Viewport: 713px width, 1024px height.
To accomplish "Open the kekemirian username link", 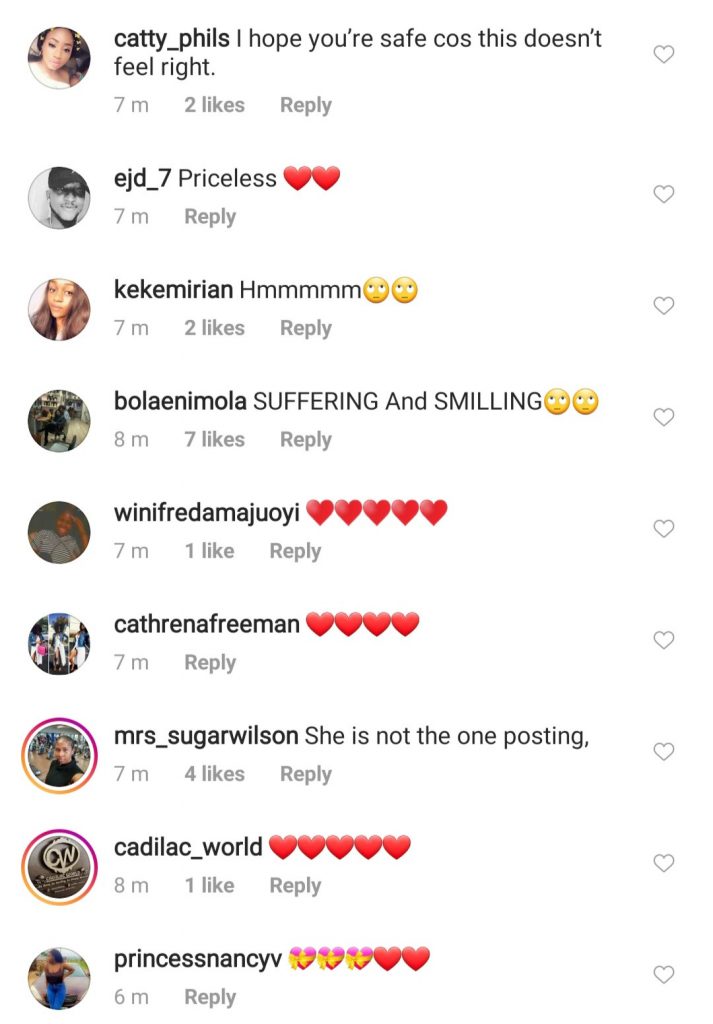I will pos(174,290).
